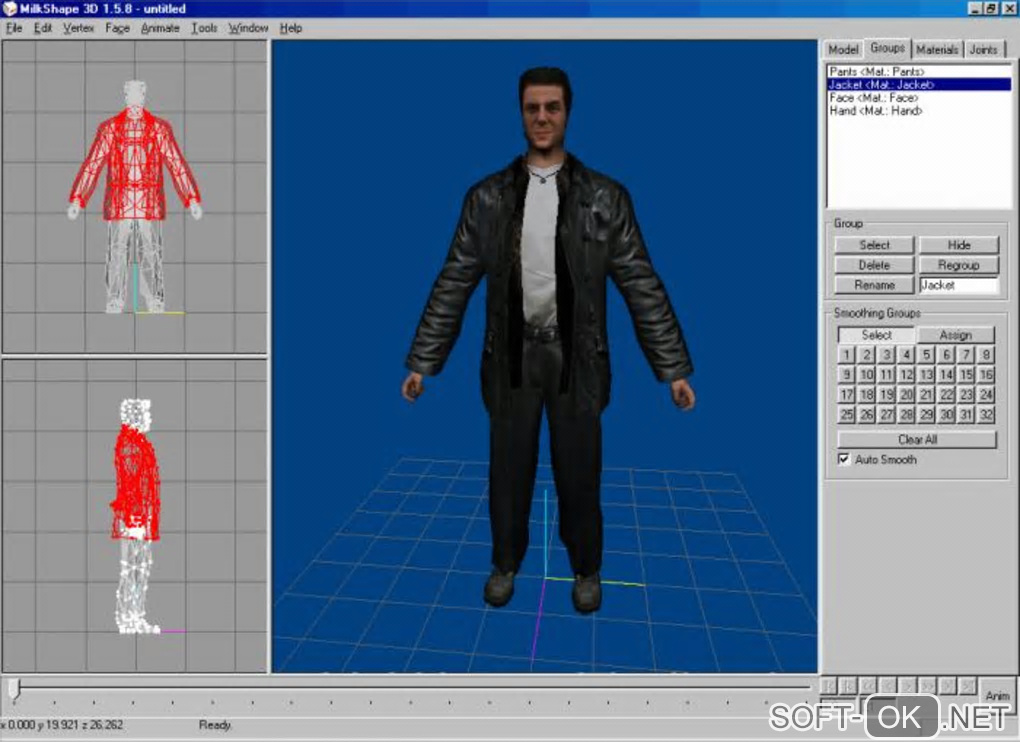Image resolution: width=1020 pixels, height=742 pixels.
Task: Toggle smoothing group 12
Action: click(x=906, y=375)
